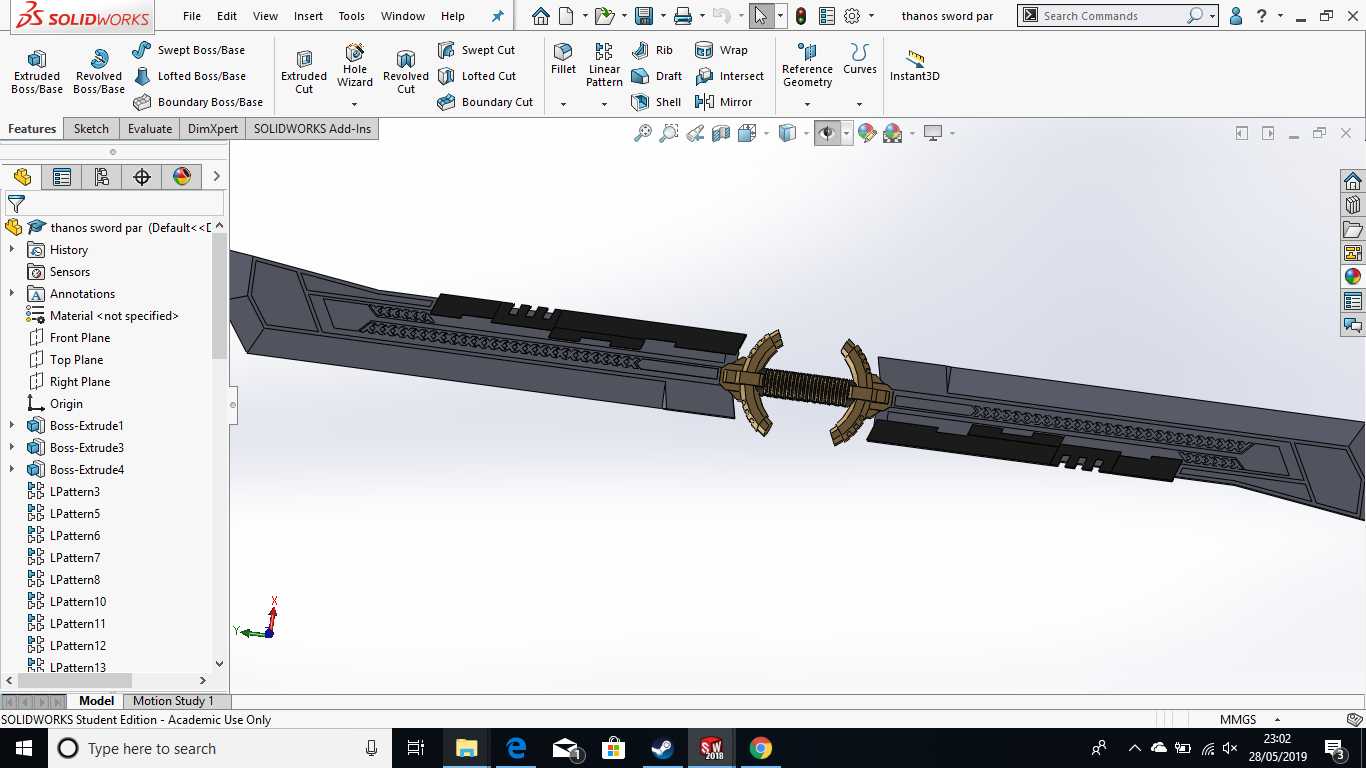Select the Boundary Cut tool

[x=485, y=102]
